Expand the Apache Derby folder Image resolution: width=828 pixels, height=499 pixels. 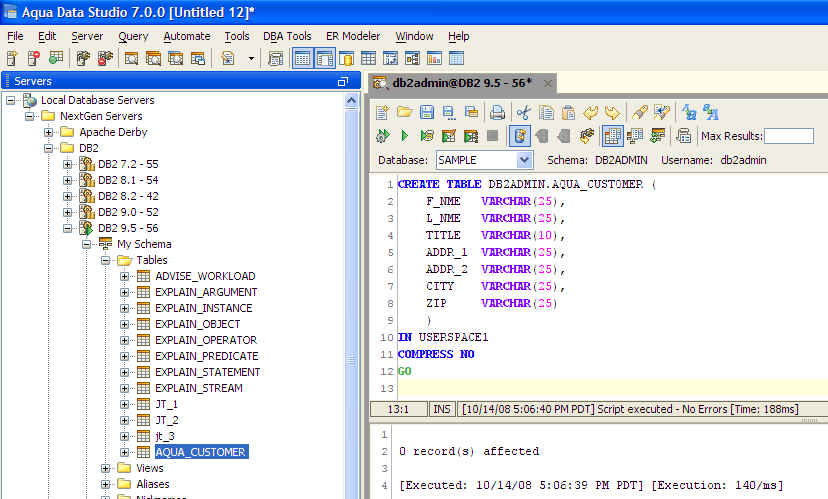[49, 132]
